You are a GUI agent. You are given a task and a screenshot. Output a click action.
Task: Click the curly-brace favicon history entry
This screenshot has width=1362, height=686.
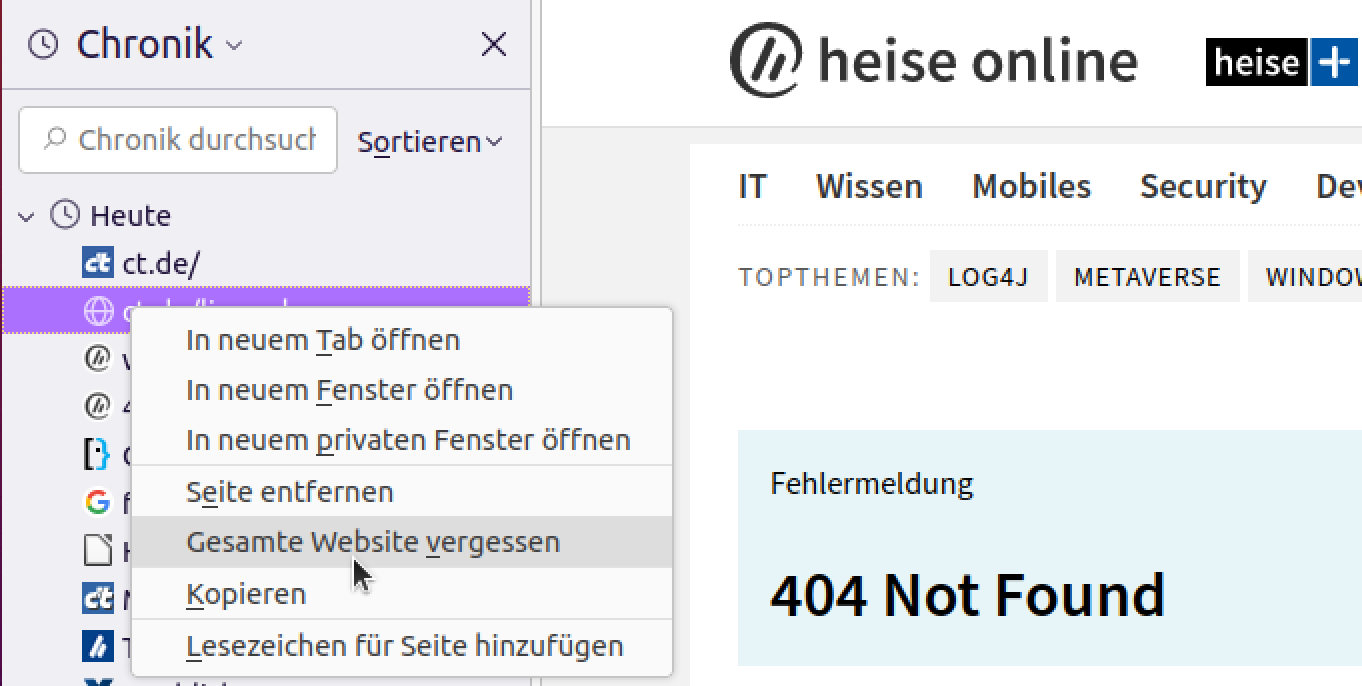point(97,455)
